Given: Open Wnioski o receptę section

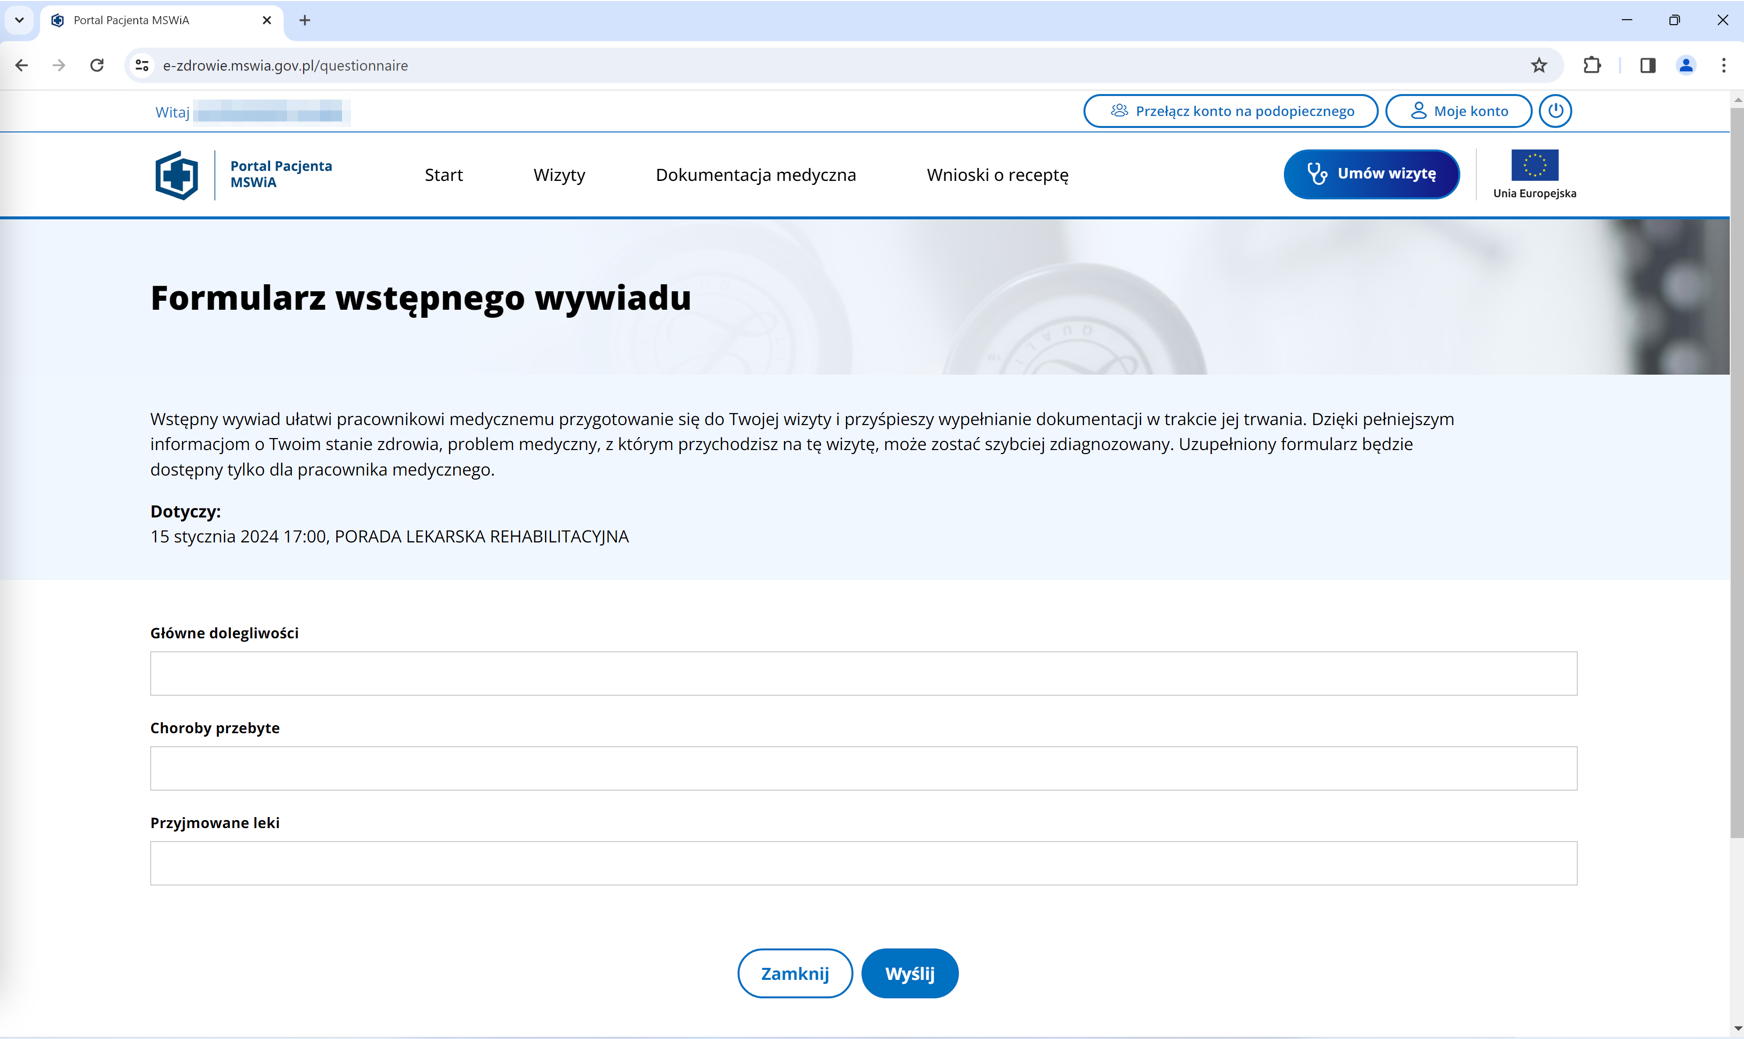Looking at the screenshot, I should pyautogui.click(x=997, y=175).
